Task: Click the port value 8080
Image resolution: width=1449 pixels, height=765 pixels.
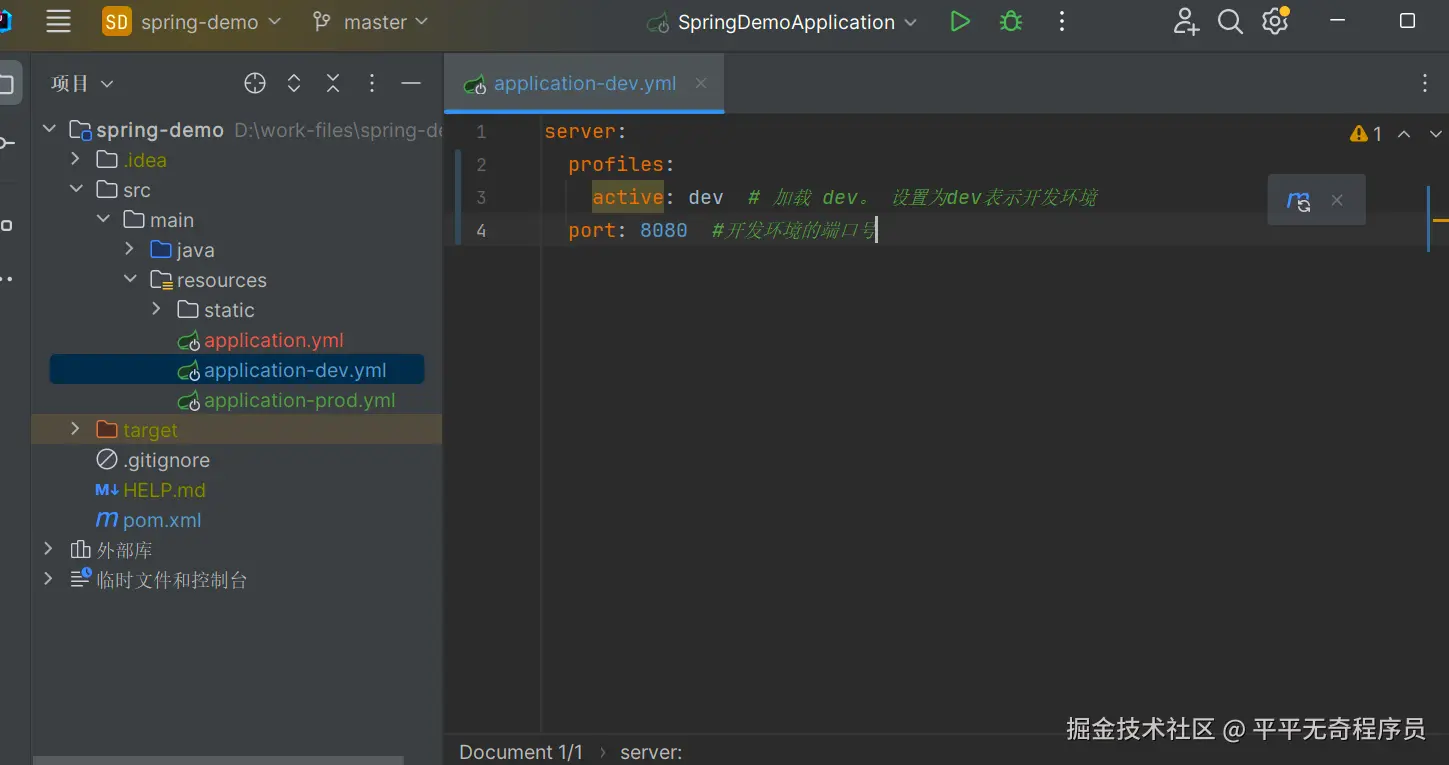Action: [x=664, y=230]
